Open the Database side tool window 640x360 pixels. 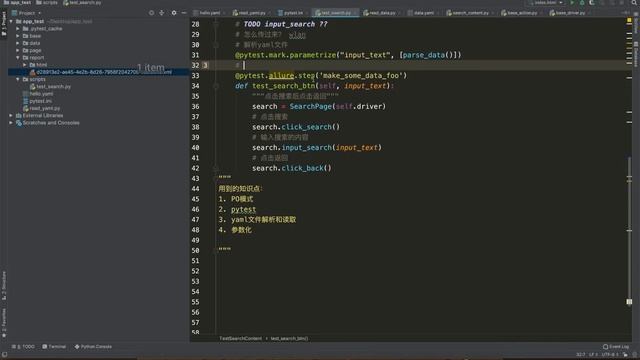636,54
